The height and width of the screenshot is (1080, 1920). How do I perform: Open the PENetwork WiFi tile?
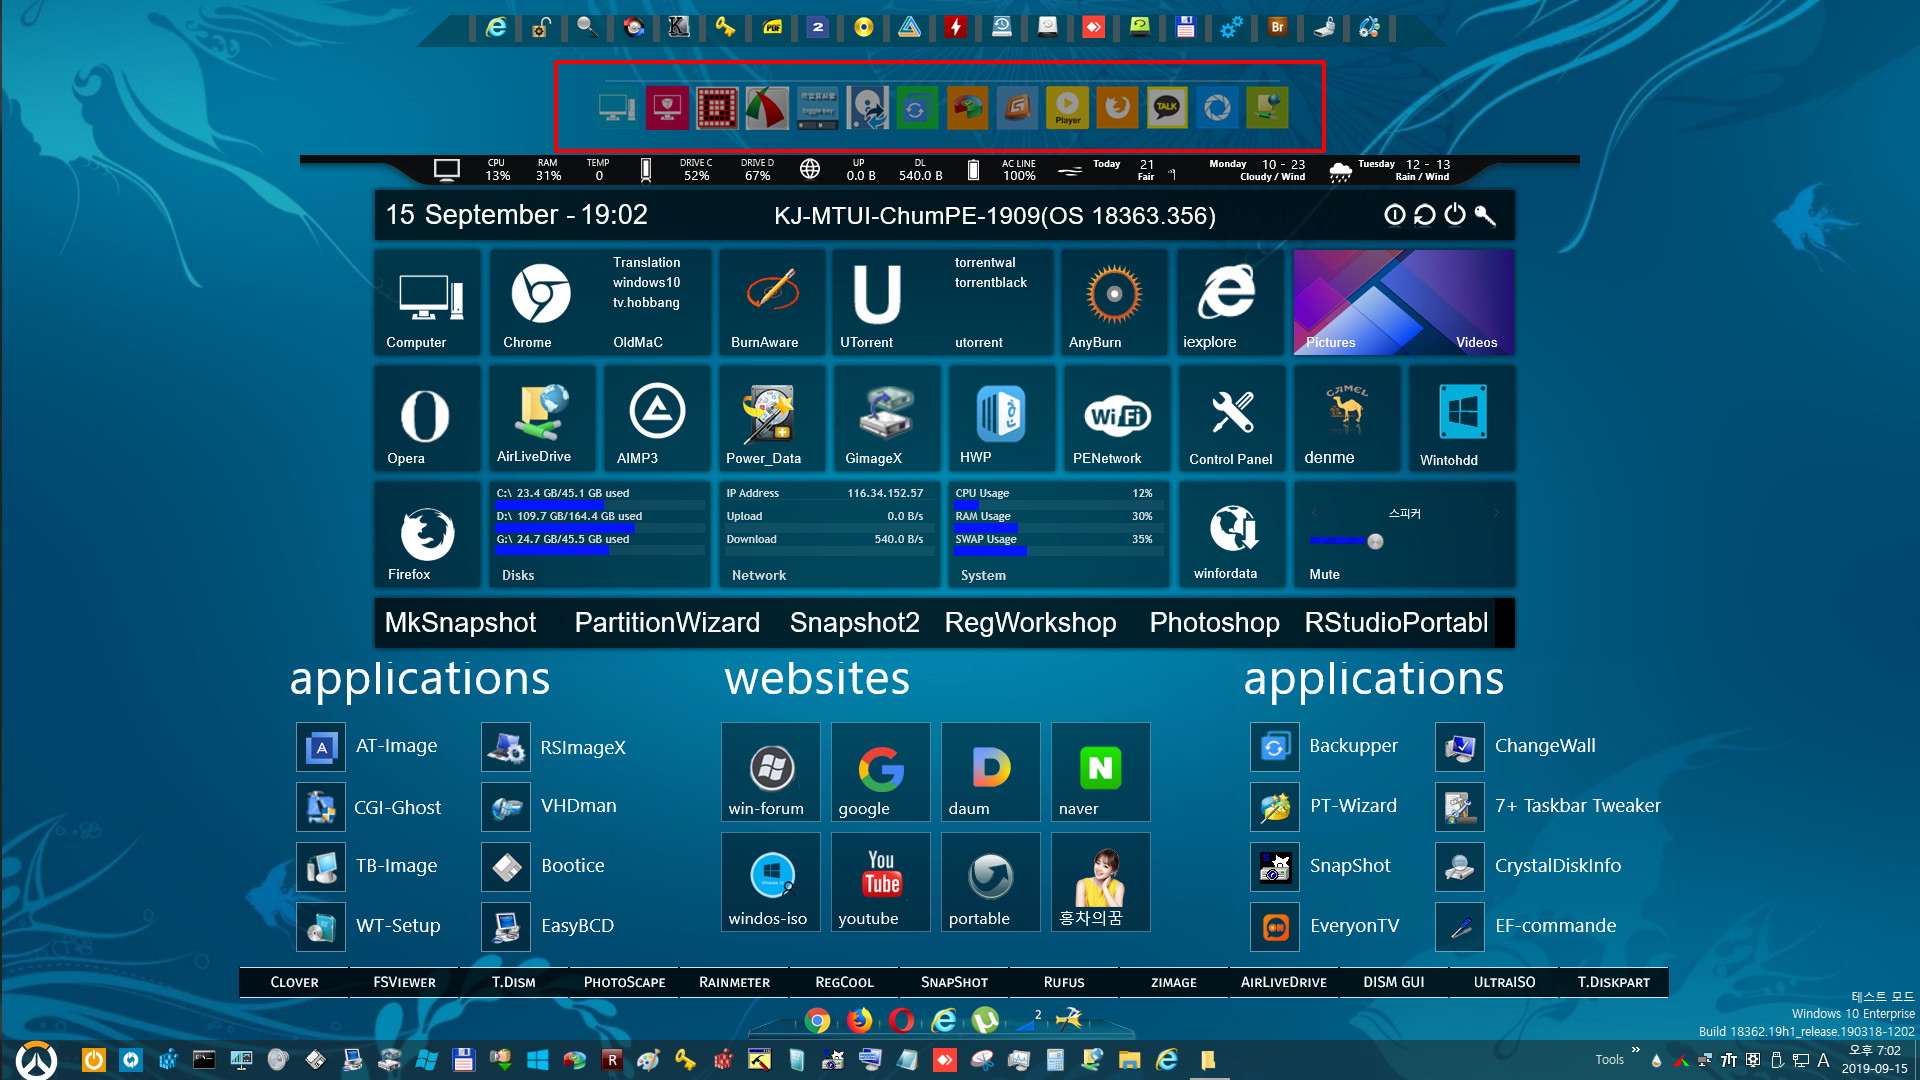(x=1116, y=418)
